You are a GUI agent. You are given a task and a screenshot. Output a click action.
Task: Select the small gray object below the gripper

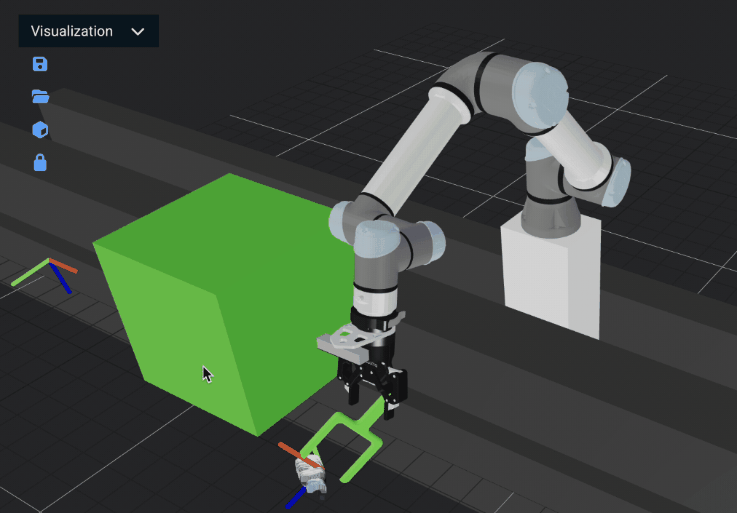[x=312, y=476]
